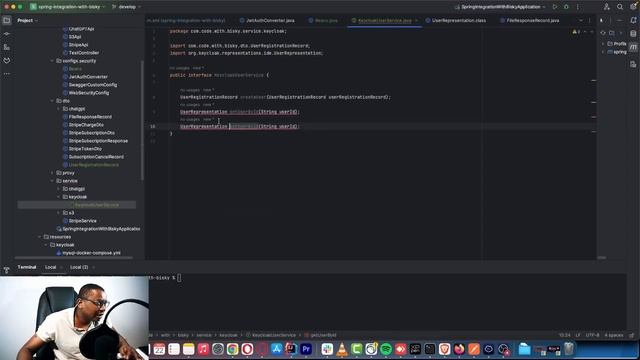Open the Brave browser dock icon

(x=444, y=349)
